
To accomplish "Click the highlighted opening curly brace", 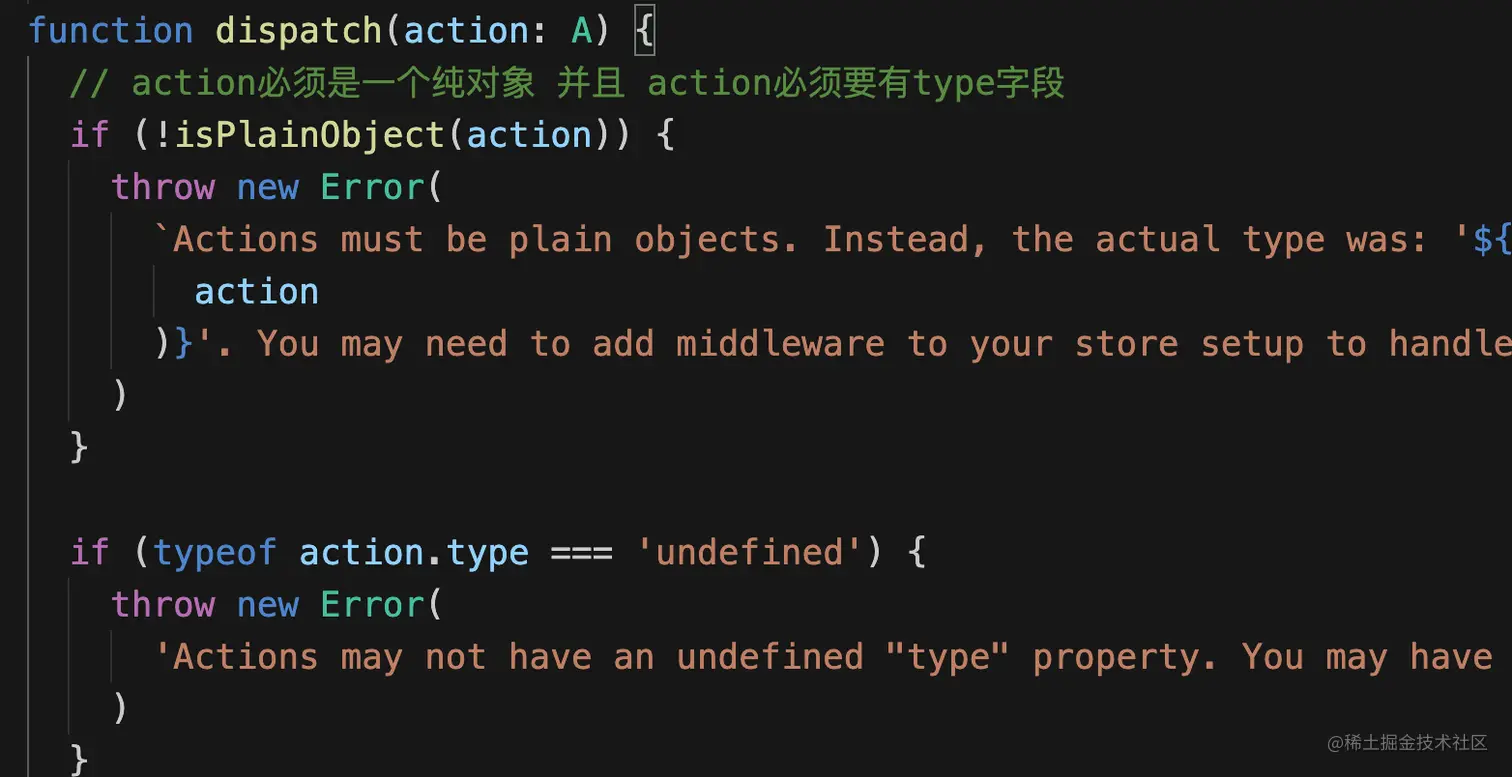I will click(x=644, y=31).
